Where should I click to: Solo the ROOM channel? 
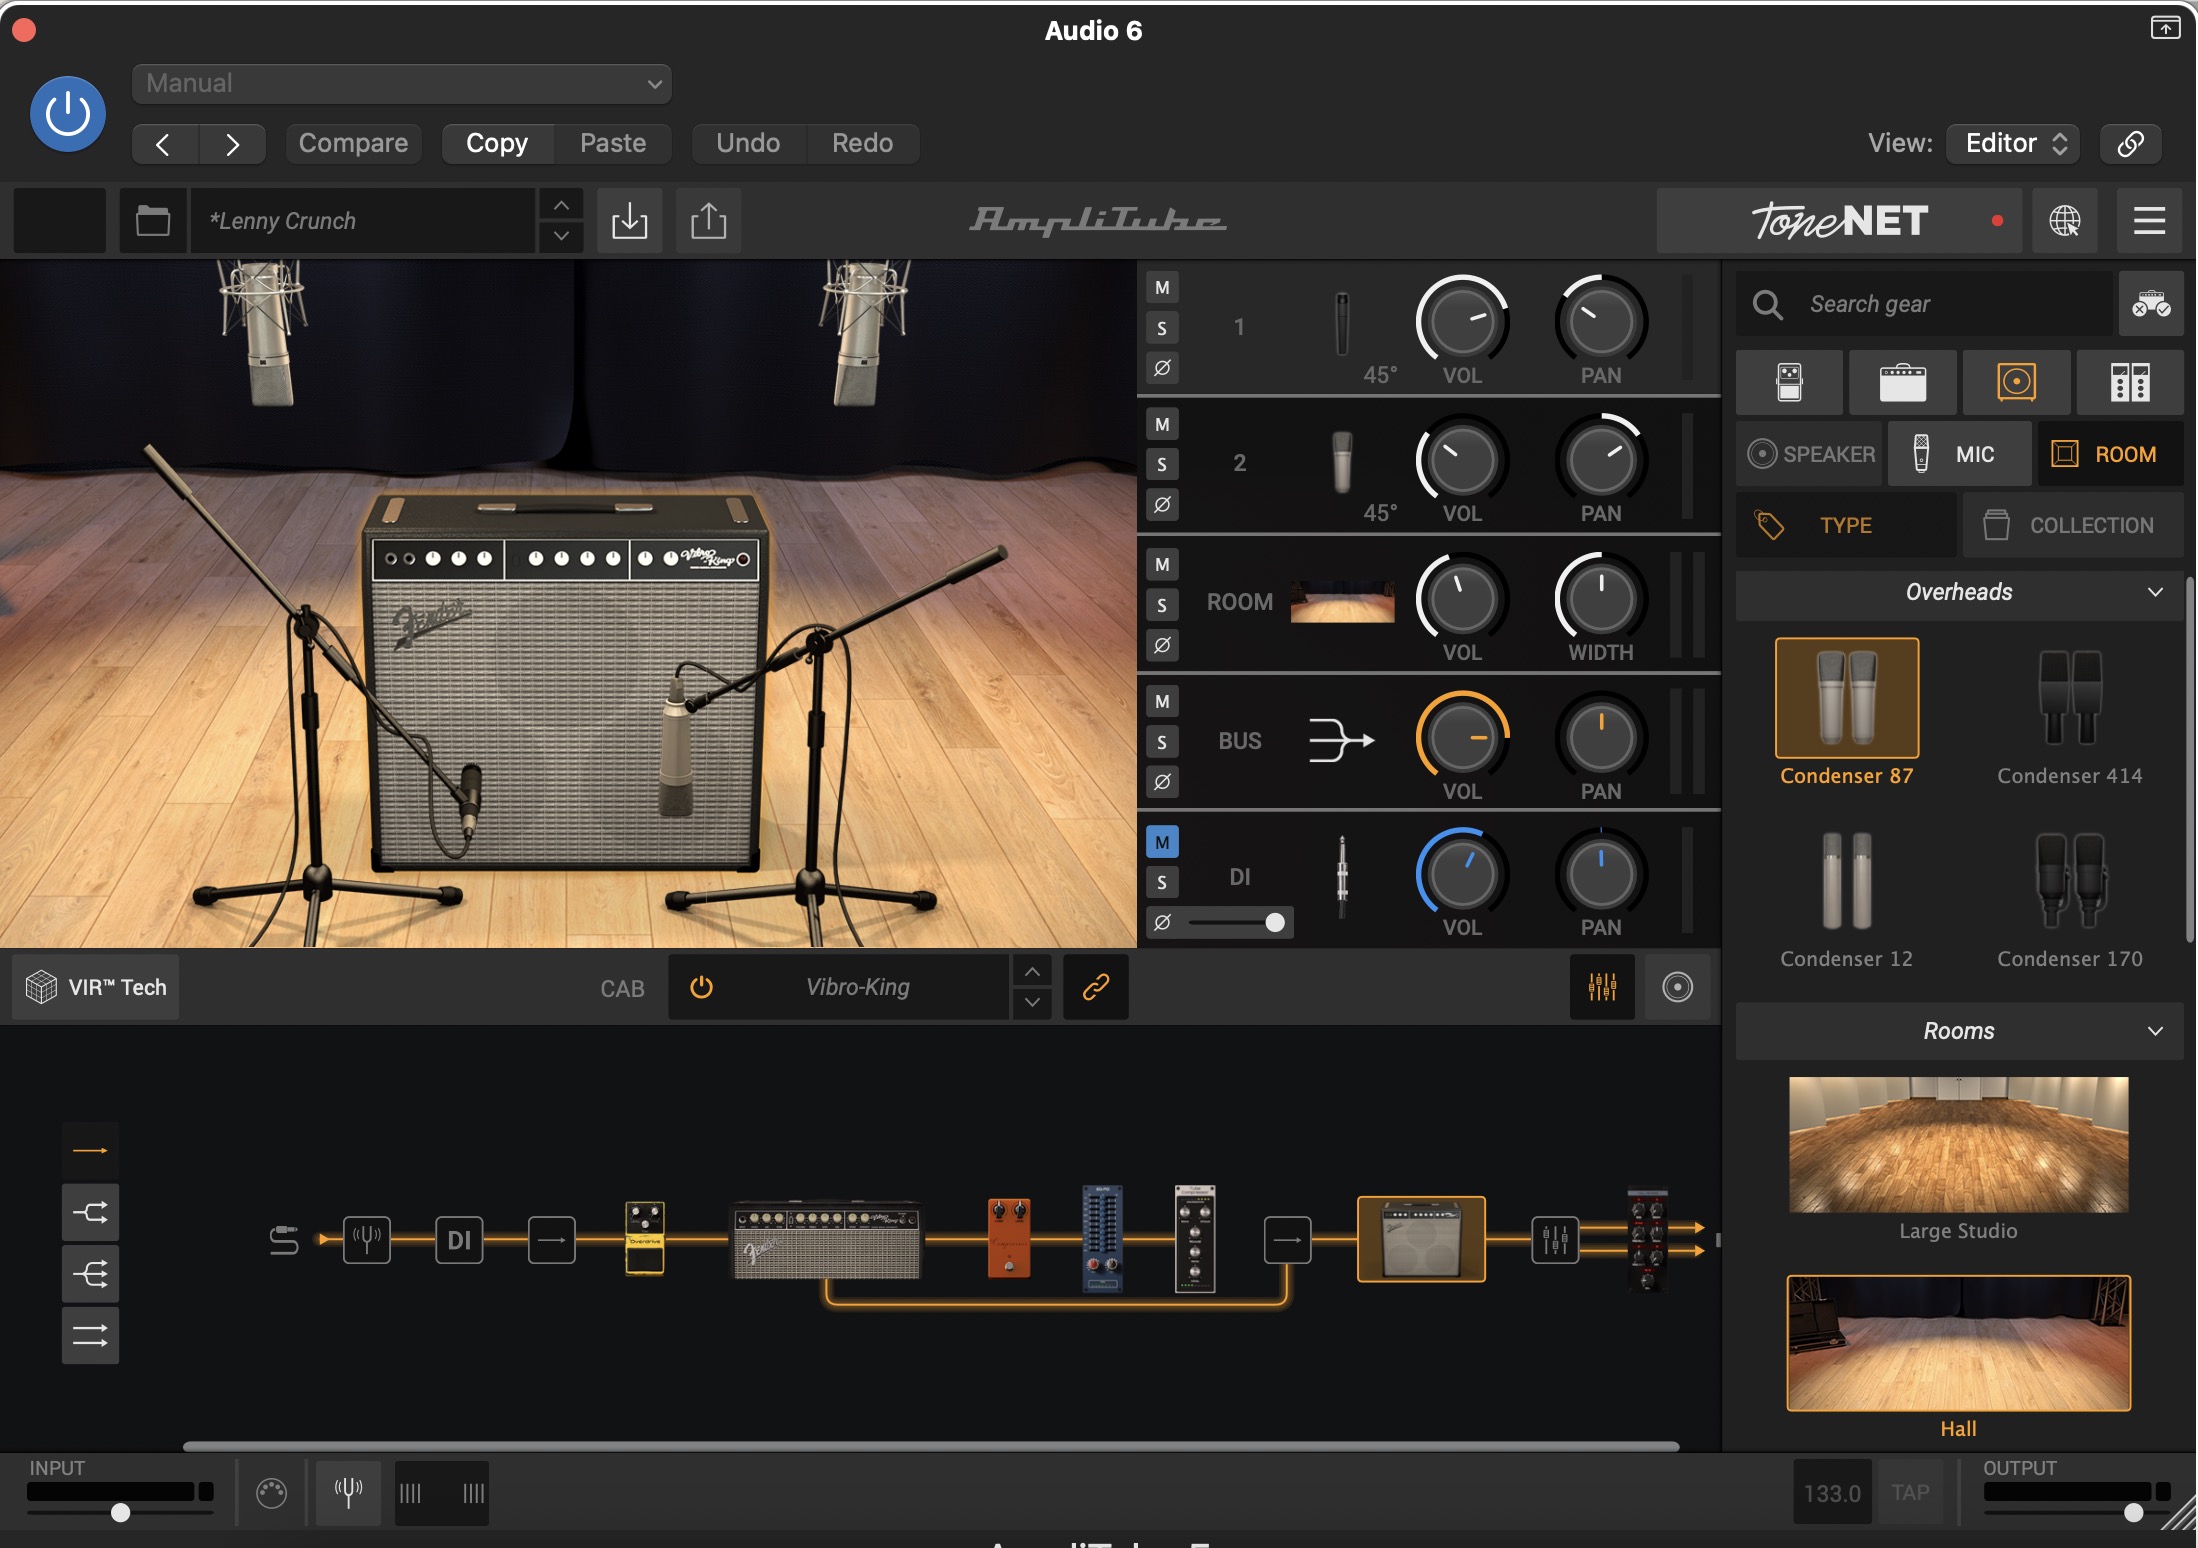(x=1162, y=605)
